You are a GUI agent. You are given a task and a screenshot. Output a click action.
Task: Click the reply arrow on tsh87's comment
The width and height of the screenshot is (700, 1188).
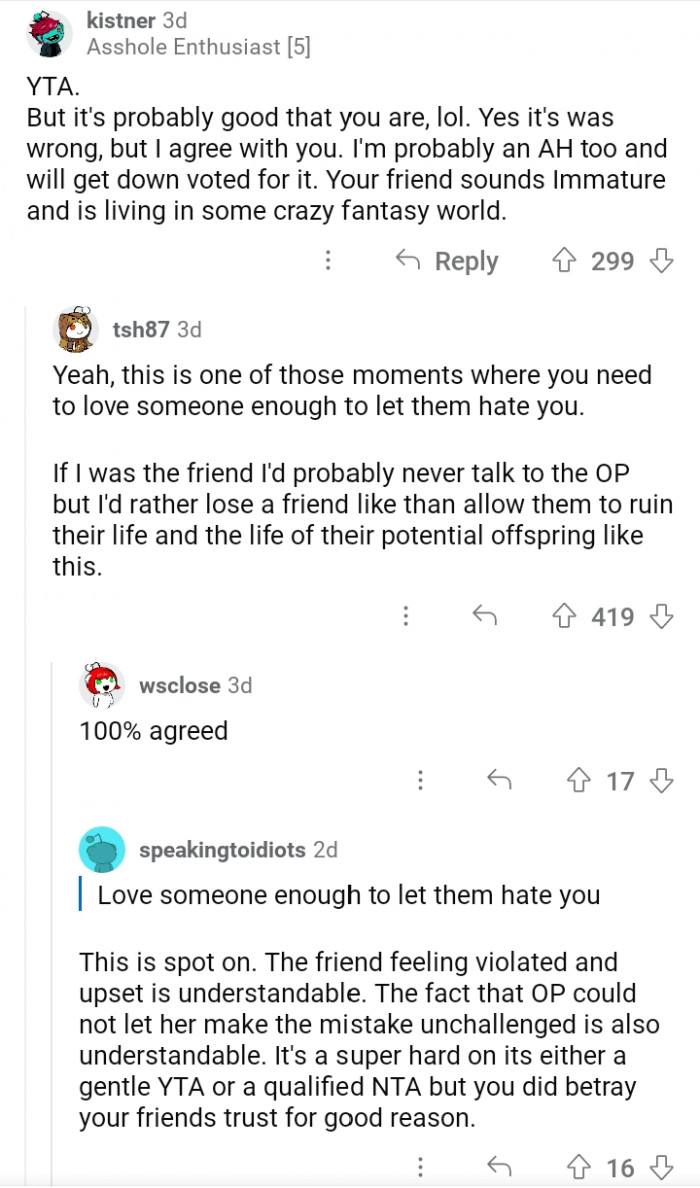click(x=487, y=617)
